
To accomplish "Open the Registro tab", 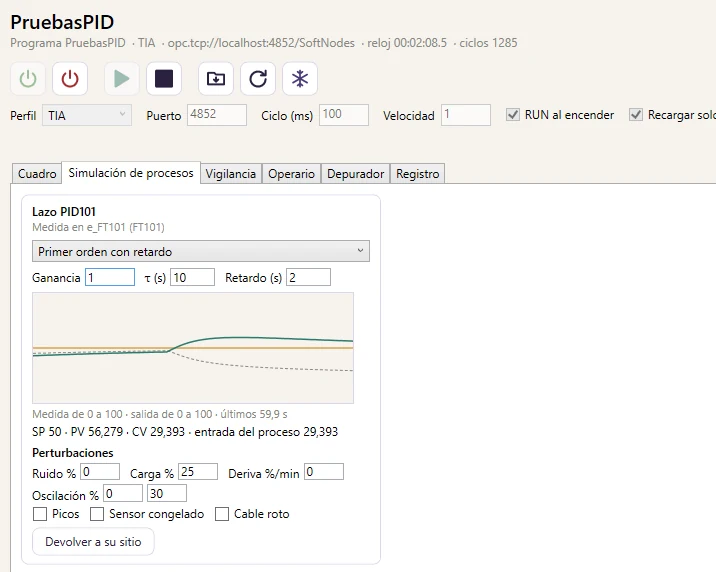I will click(418, 174).
